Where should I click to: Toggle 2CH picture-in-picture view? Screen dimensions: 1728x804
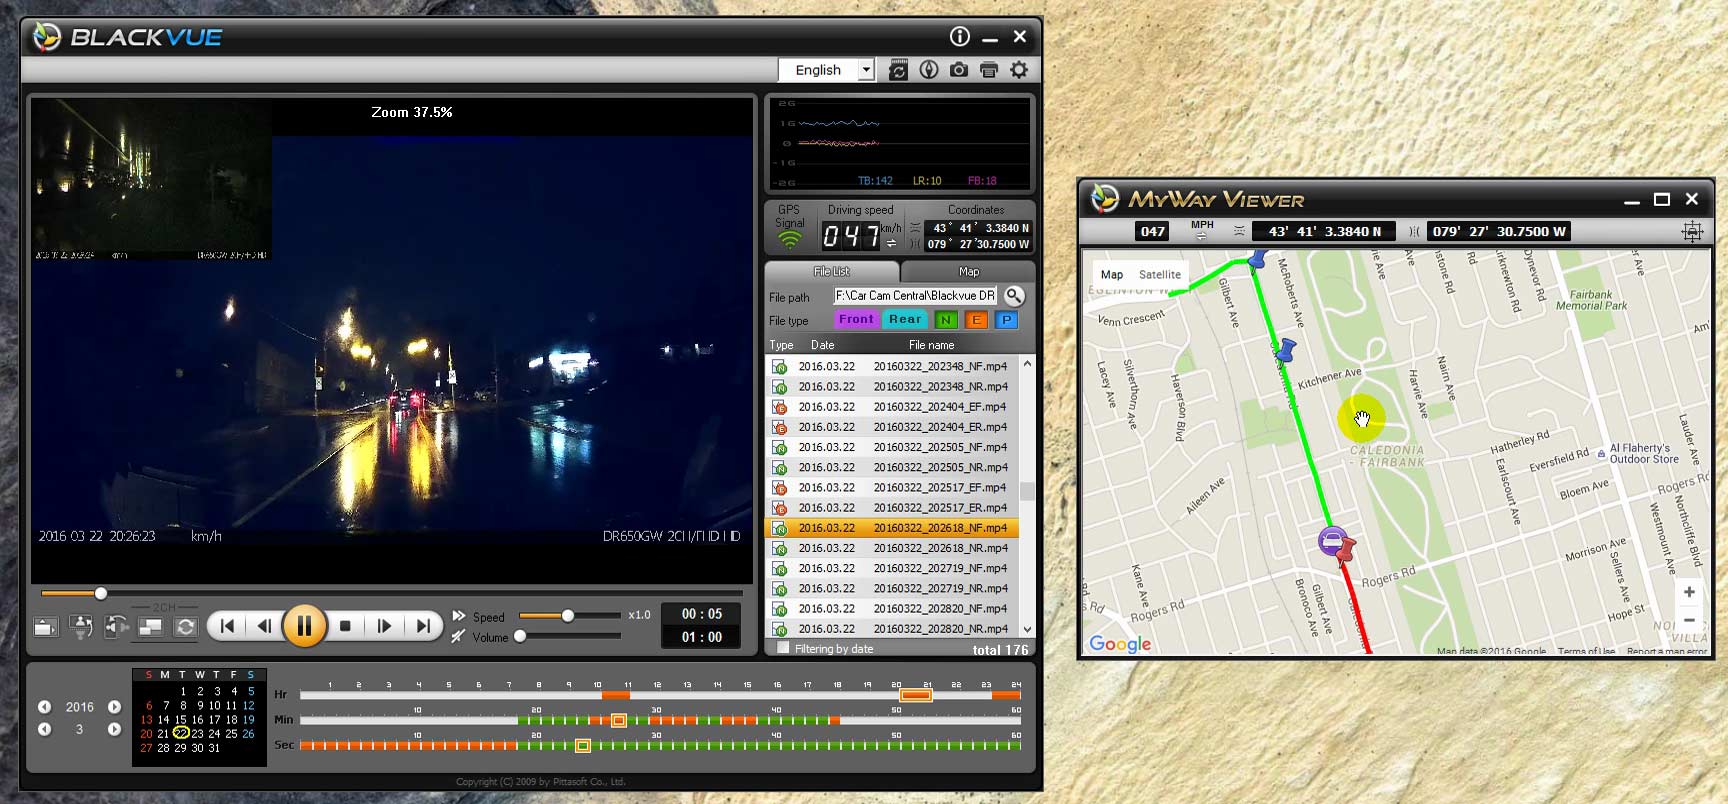tap(150, 627)
